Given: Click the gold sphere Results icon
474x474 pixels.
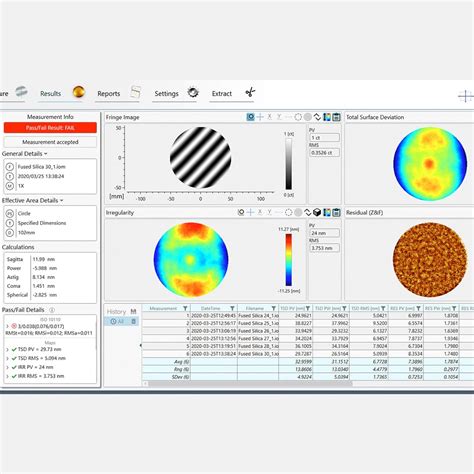Looking at the screenshot, I should (x=79, y=92).
